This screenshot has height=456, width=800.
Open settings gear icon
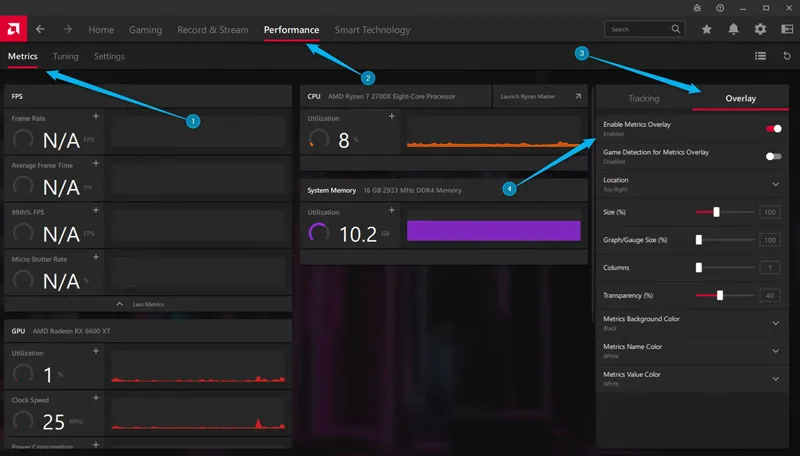click(760, 29)
